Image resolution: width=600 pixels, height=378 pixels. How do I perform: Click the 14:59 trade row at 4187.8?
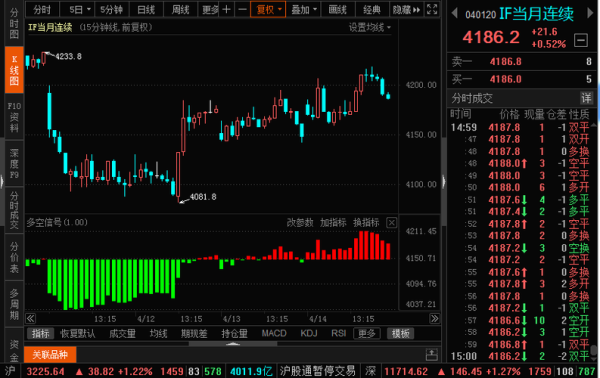pos(520,127)
